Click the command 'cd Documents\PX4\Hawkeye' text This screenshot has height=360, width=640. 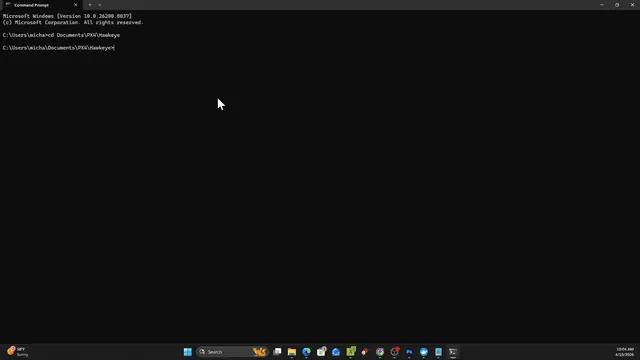click(x=84, y=35)
